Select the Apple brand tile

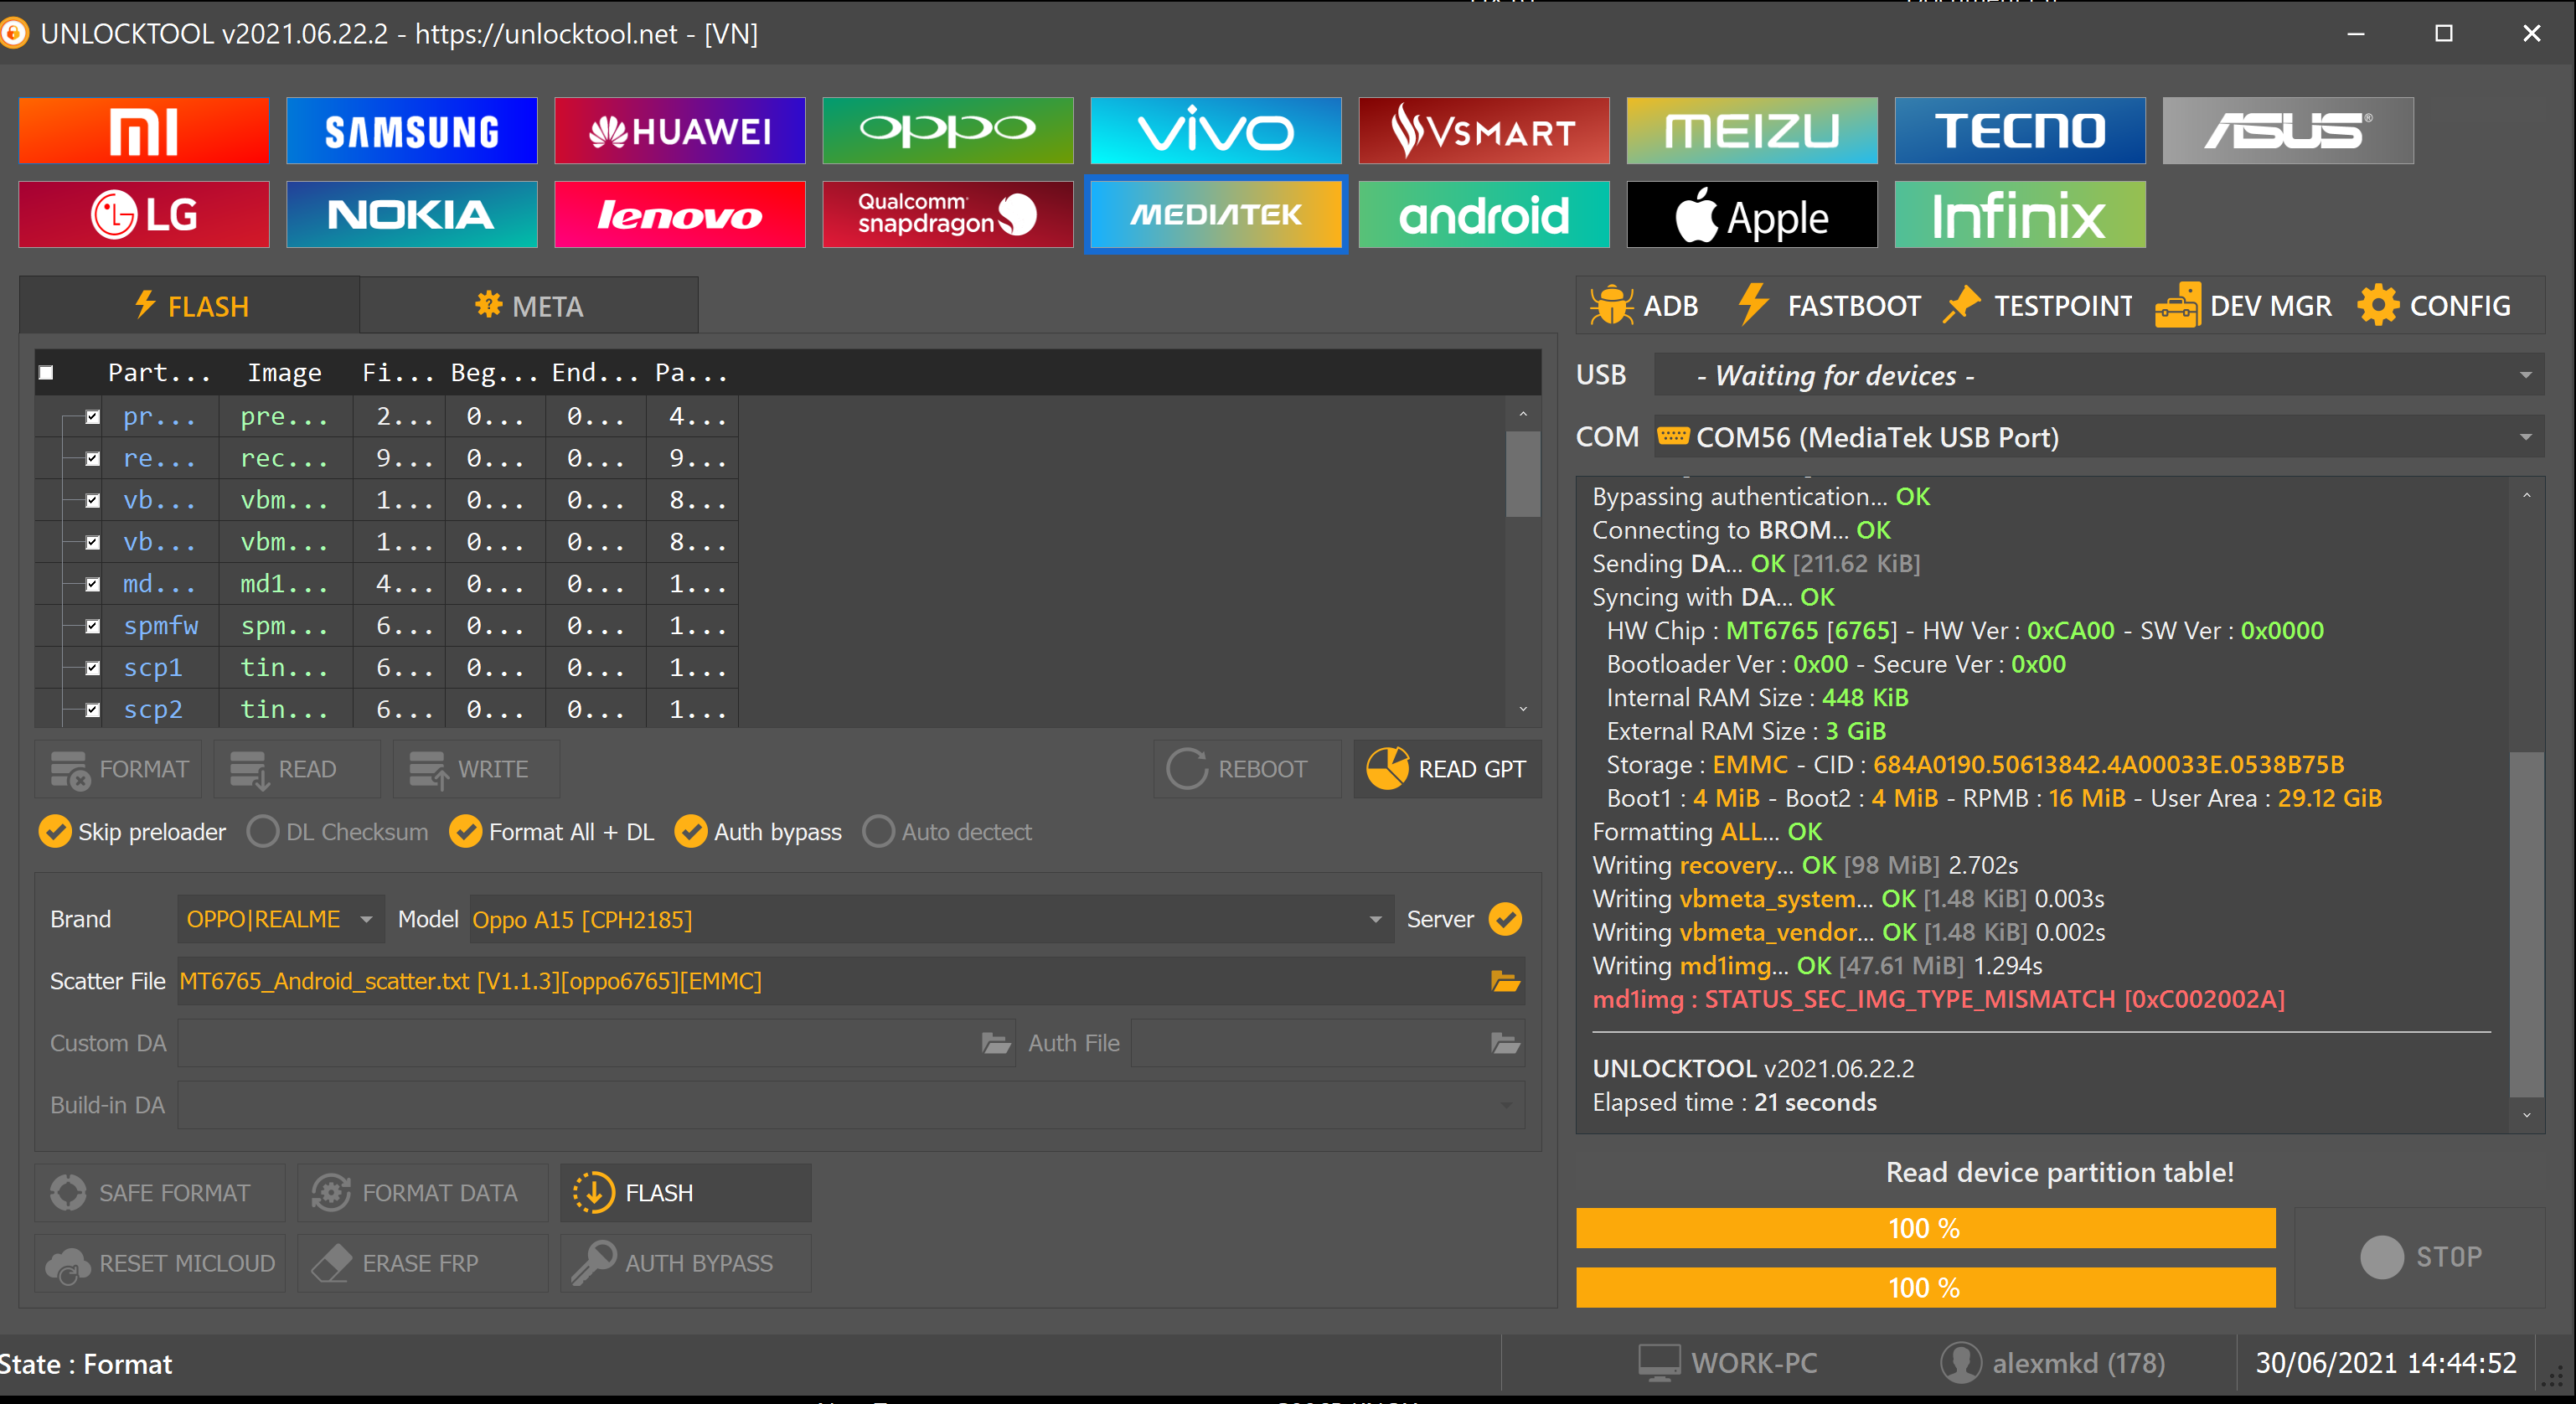[x=1752, y=214]
